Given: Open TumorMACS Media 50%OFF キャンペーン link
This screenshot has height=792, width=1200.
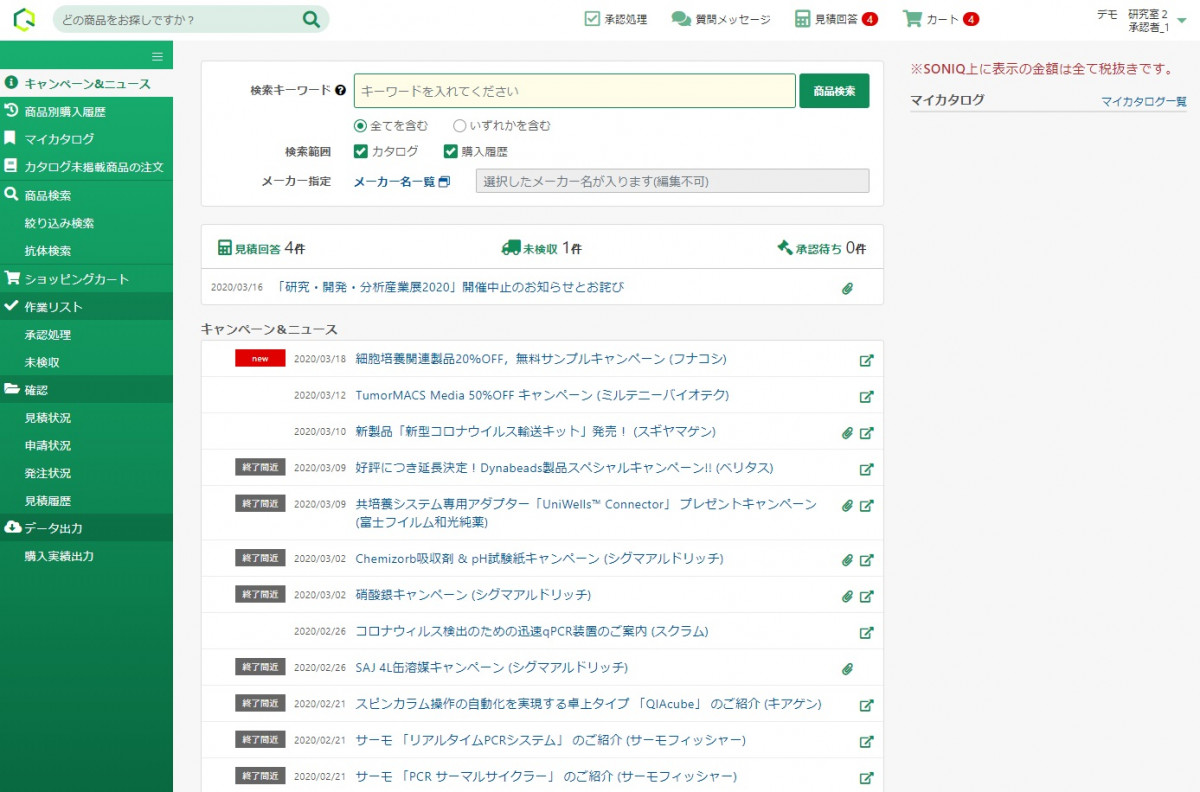Looking at the screenshot, I should click(x=542, y=396).
